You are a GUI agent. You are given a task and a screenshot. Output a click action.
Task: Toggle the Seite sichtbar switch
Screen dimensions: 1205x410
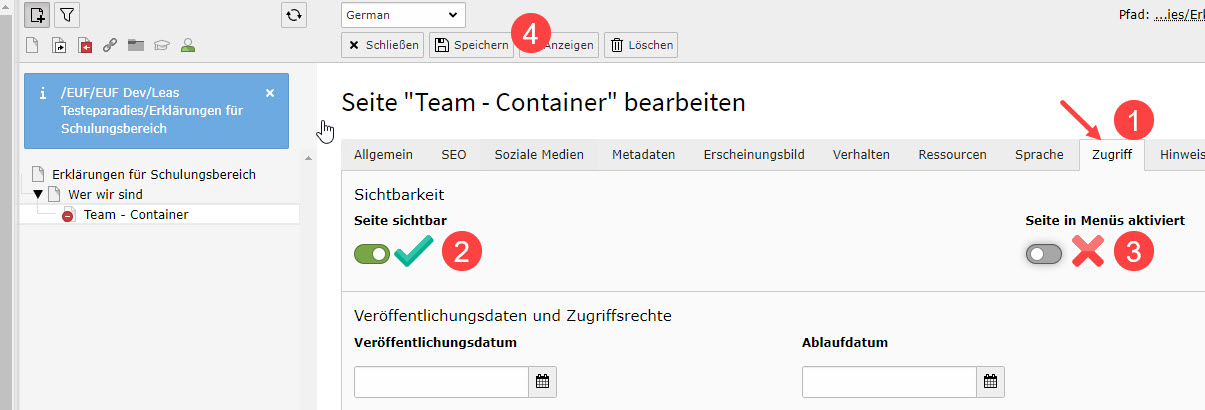[x=372, y=254]
